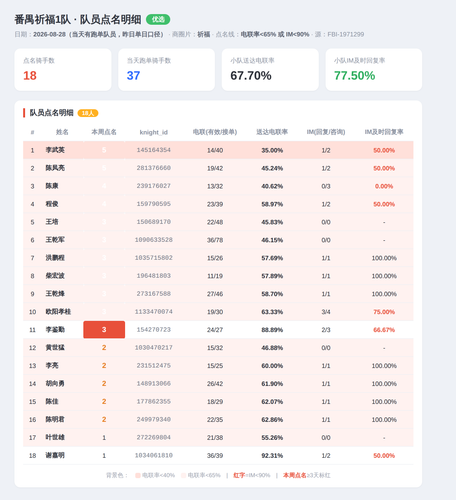Select the 点名骑手数 card showing 18
The width and height of the screenshot is (456, 500).
tap(63, 70)
